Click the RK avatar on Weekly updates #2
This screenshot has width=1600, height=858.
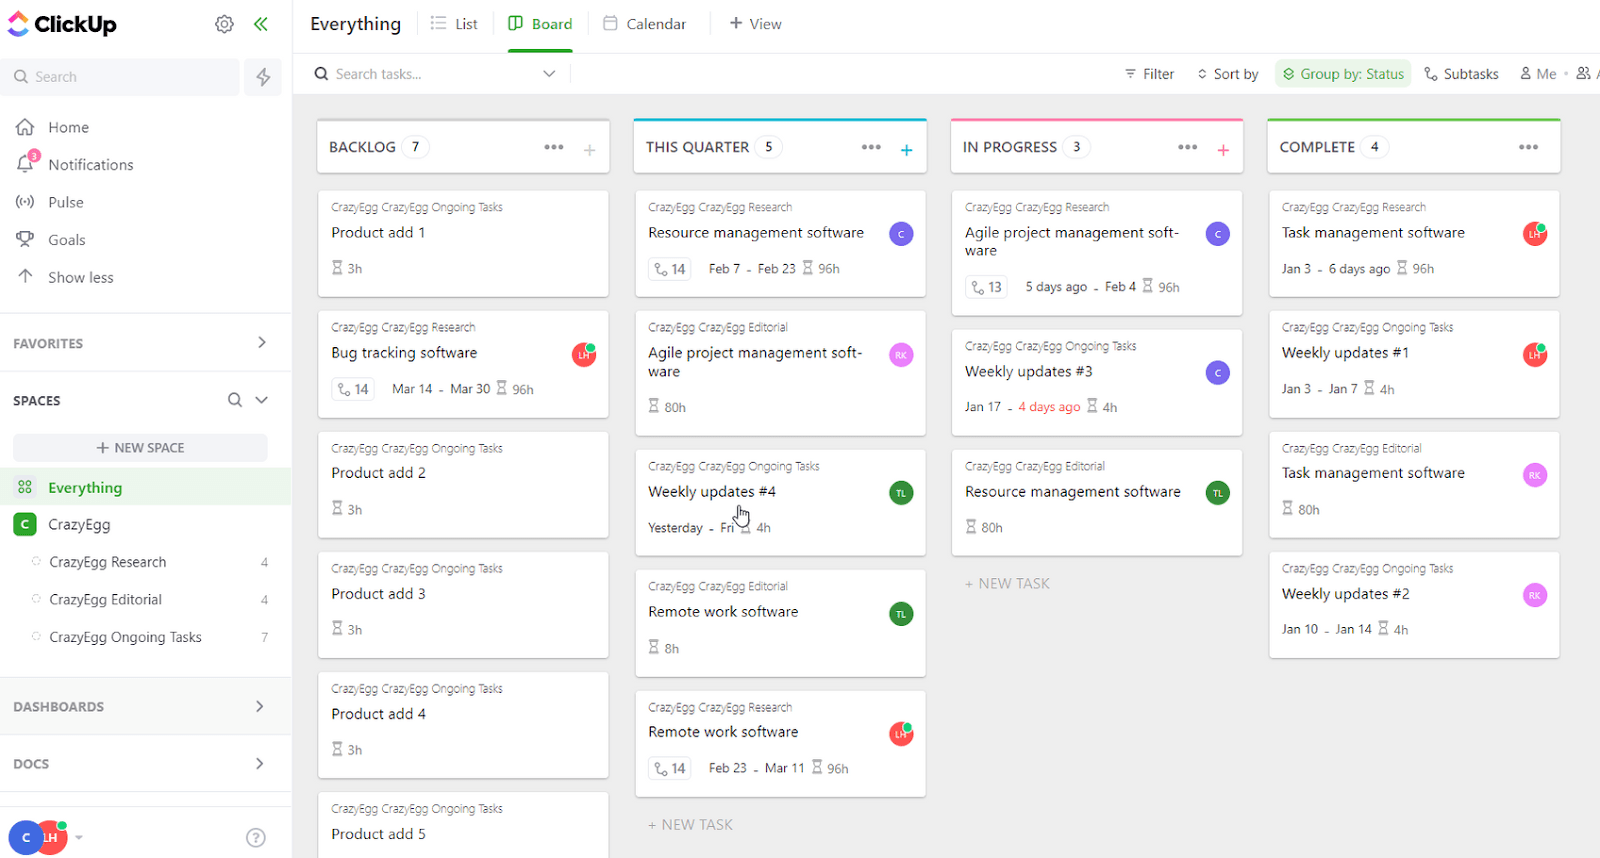1535,595
